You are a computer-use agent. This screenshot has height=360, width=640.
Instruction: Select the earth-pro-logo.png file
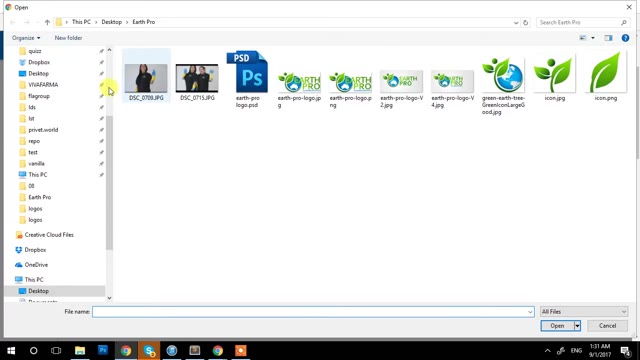tap(350, 82)
